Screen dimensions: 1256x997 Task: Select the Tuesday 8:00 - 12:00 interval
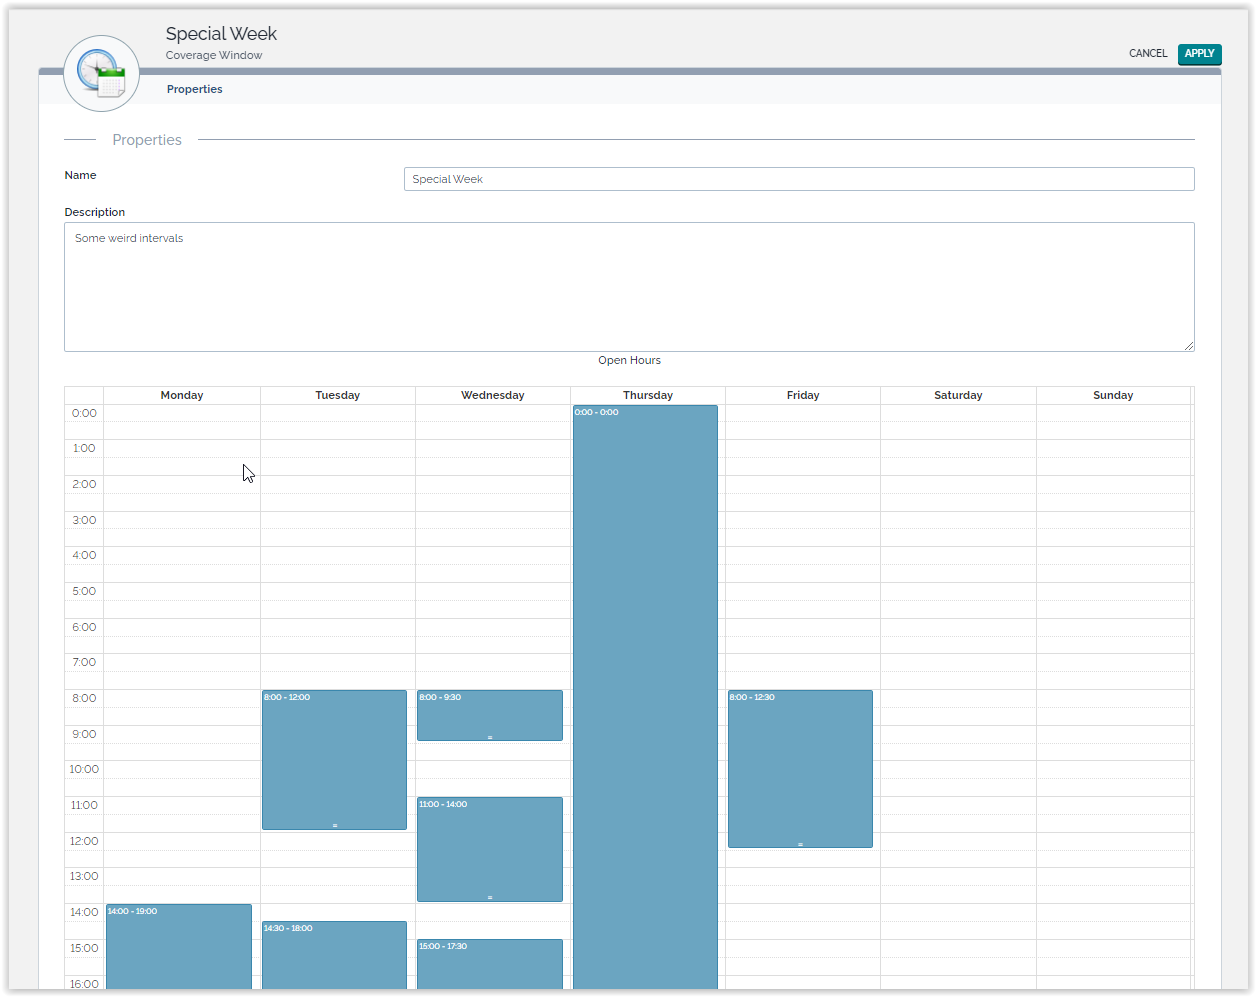tap(334, 760)
